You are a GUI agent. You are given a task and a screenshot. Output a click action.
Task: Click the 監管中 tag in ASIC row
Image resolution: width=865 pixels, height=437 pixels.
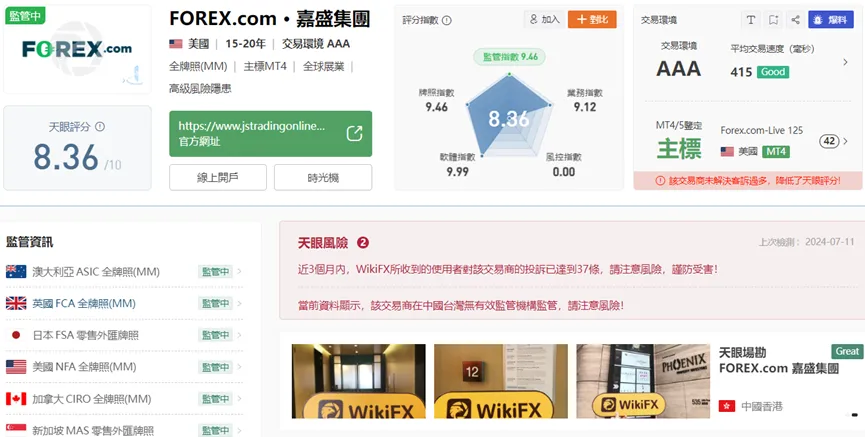[x=215, y=271]
